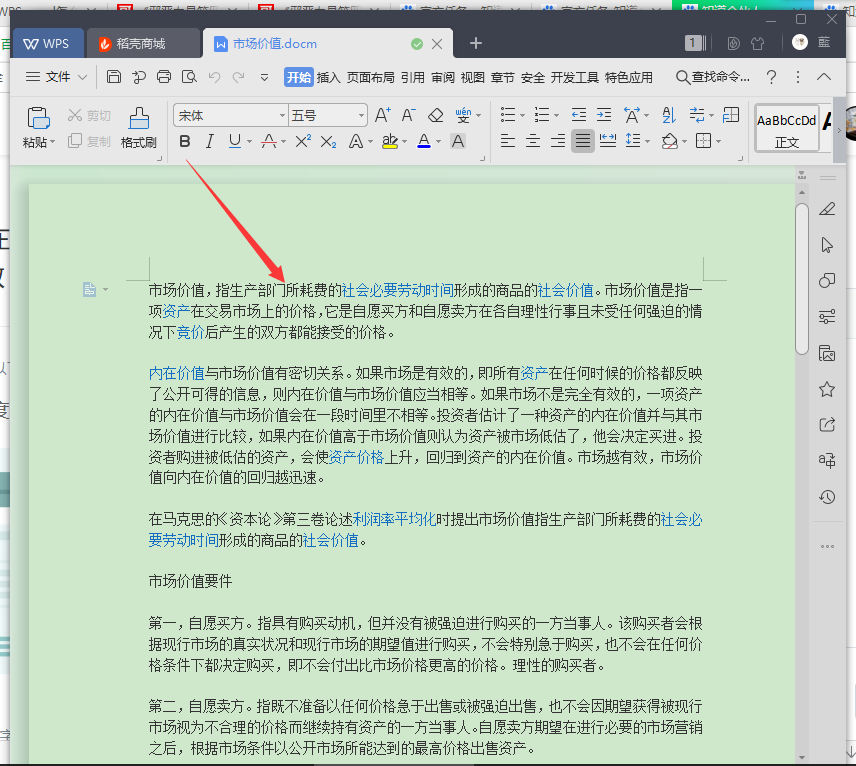Viewport: 856px width, 766px height.
Task: Open the 审阅 ribbon tab
Action: tap(443, 78)
